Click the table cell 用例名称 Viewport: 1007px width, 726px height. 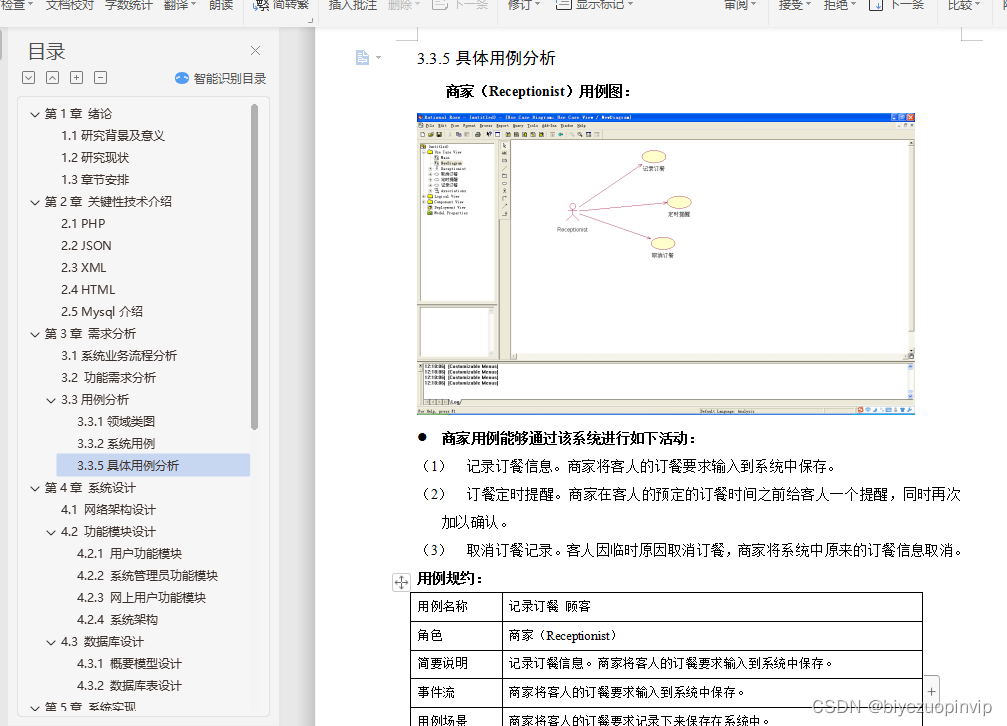457,606
